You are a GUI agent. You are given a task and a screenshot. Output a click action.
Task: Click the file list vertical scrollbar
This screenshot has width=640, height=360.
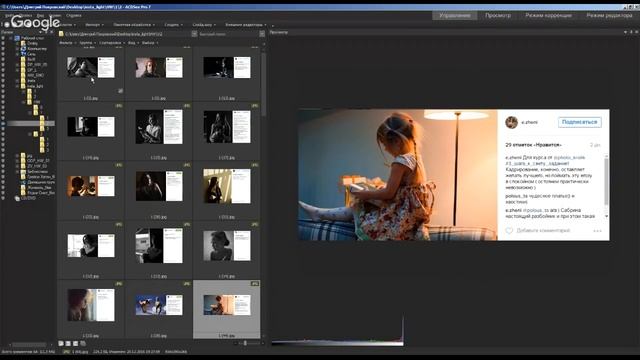tap(263, 84)
